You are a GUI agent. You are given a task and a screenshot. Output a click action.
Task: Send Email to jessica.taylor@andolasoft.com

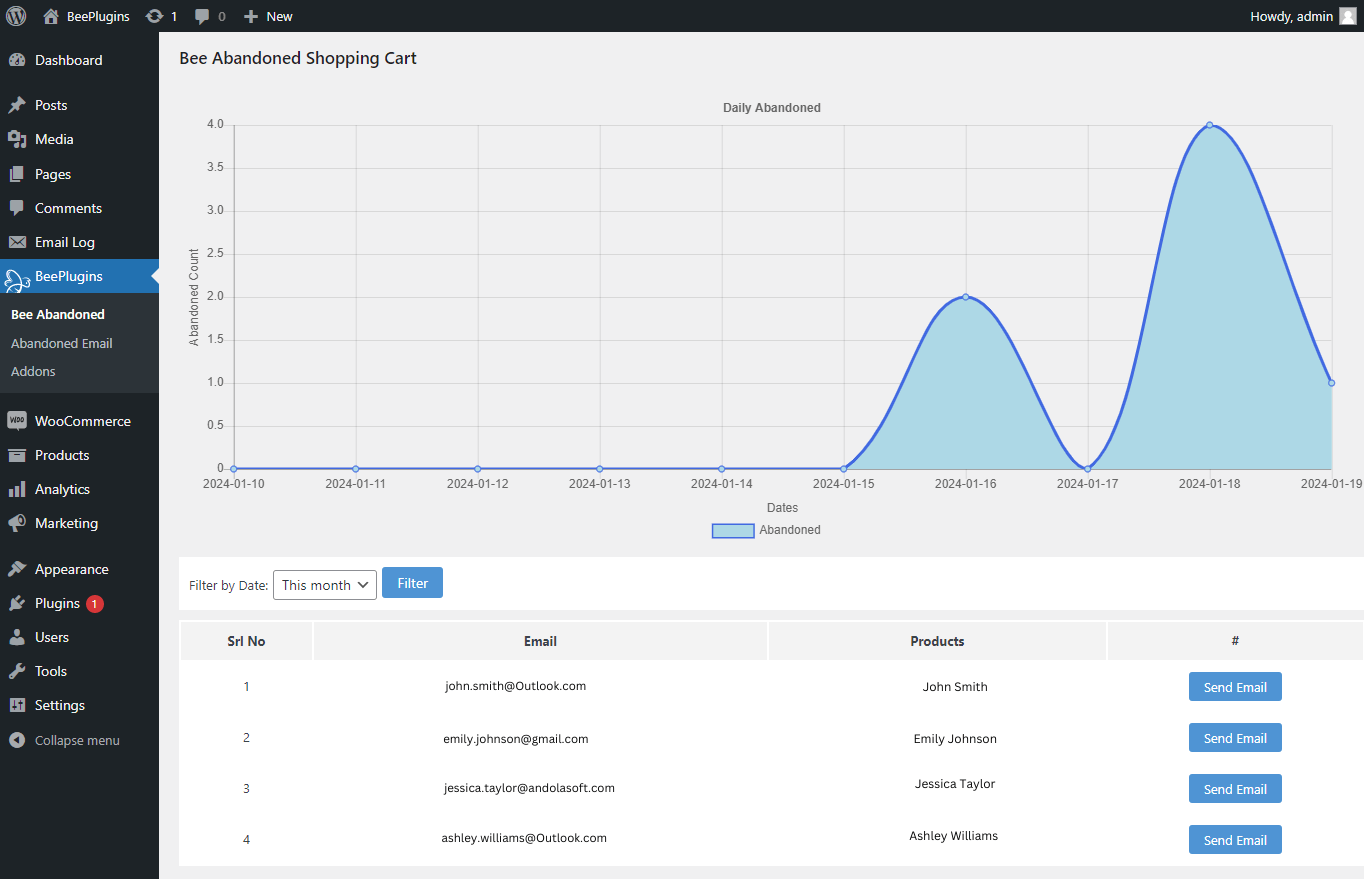tap(1235, 789)
